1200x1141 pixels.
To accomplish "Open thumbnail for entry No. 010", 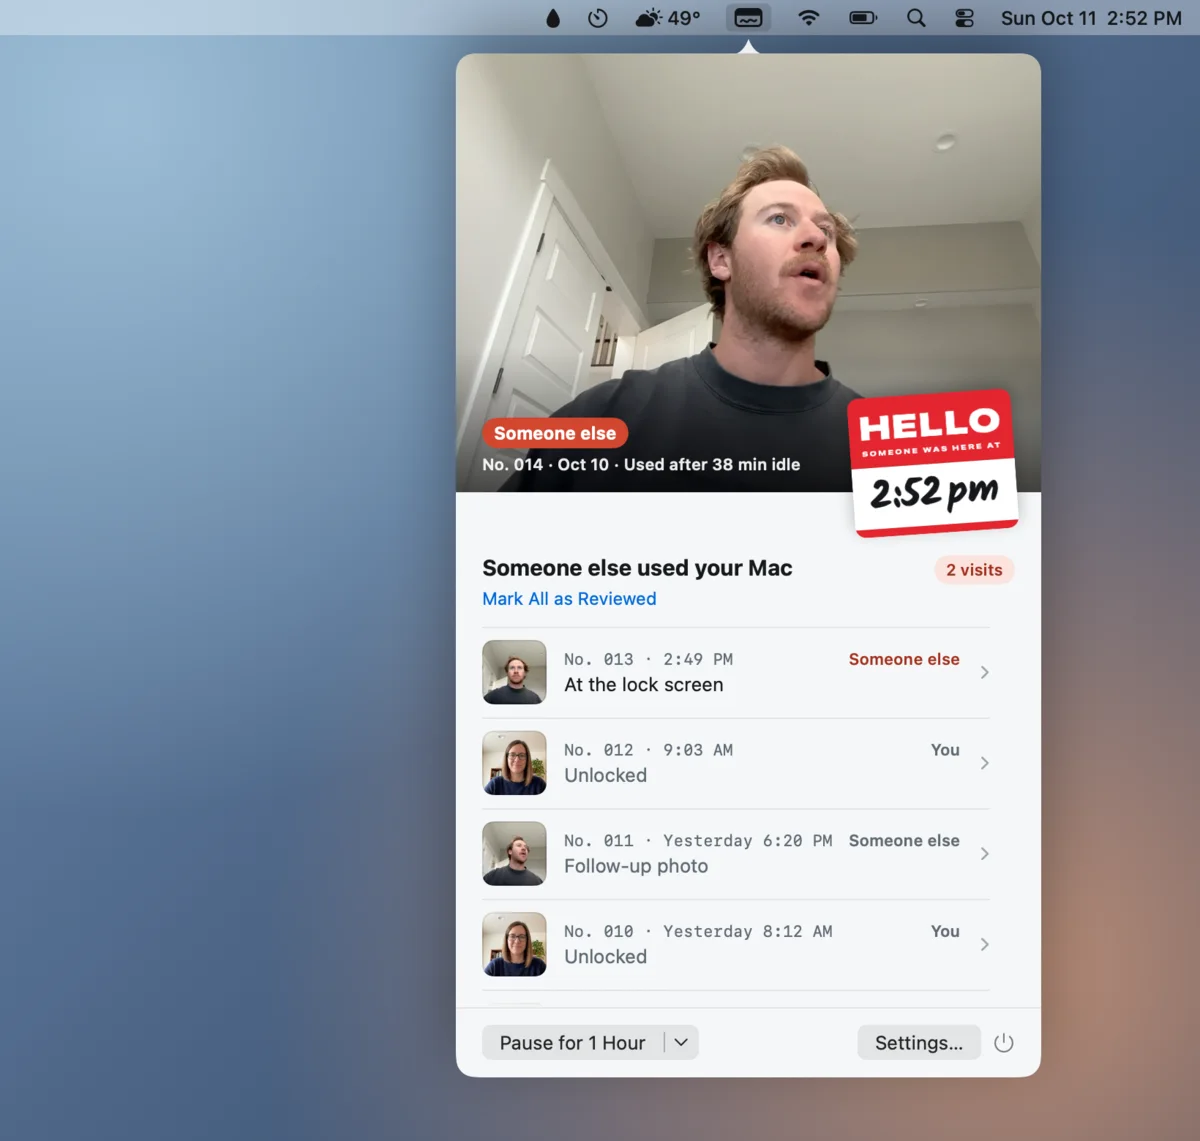I will [x=514, y=944].
